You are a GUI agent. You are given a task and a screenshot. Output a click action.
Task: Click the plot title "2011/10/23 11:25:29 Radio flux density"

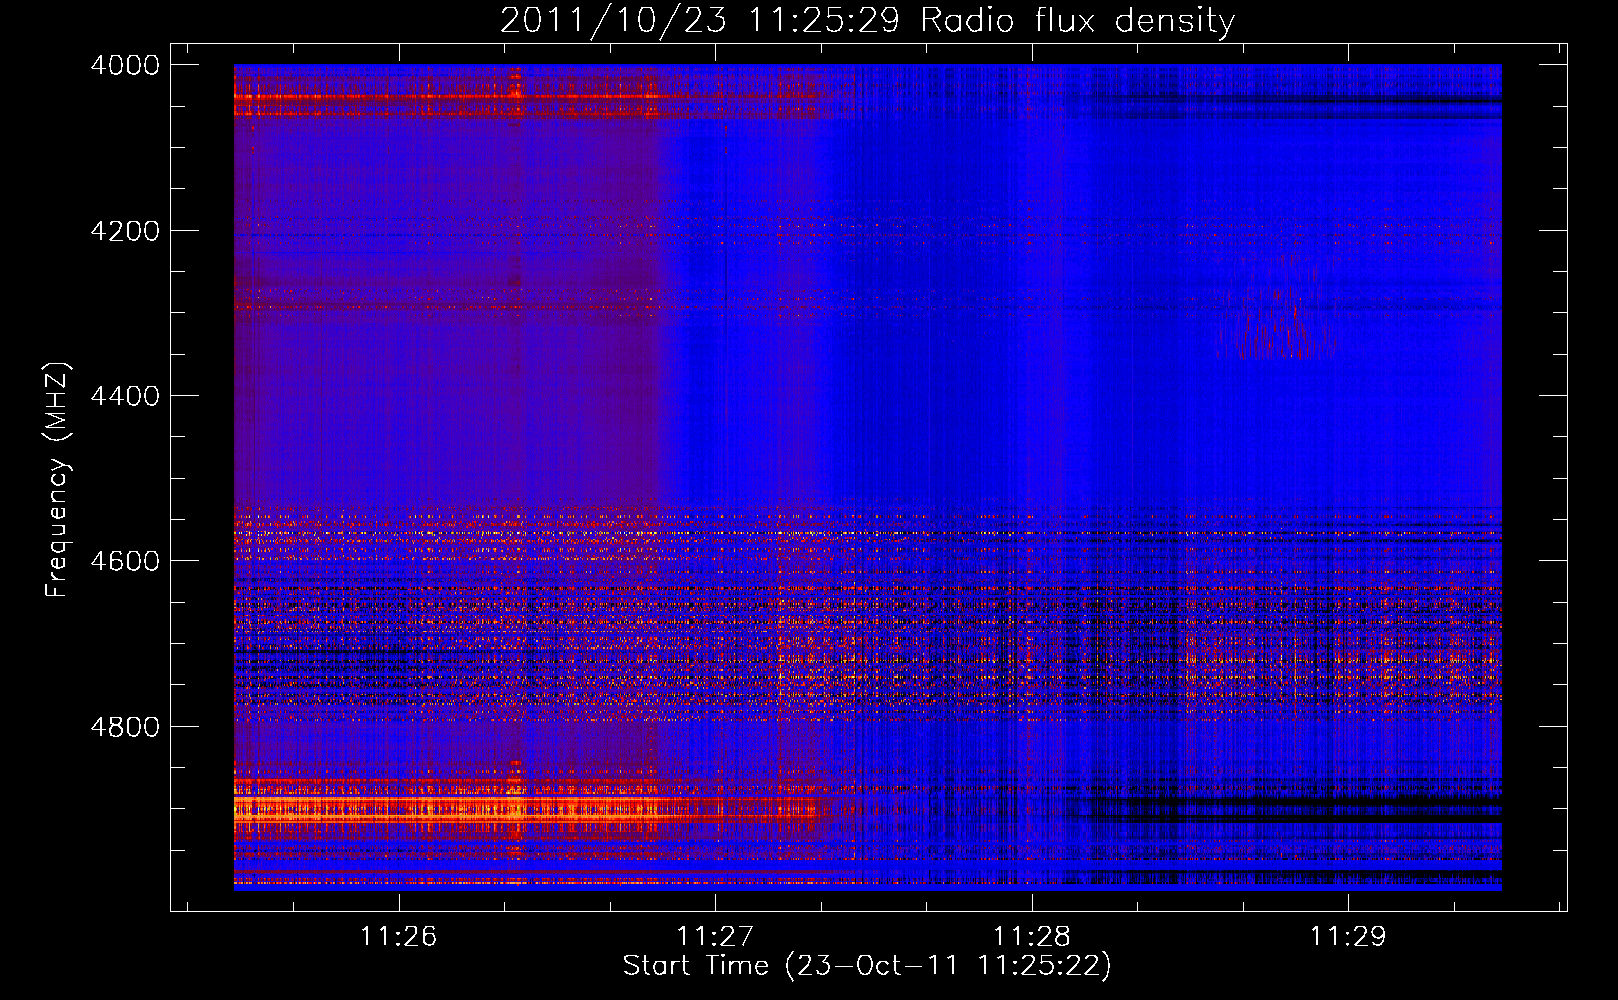coord(868,21)
